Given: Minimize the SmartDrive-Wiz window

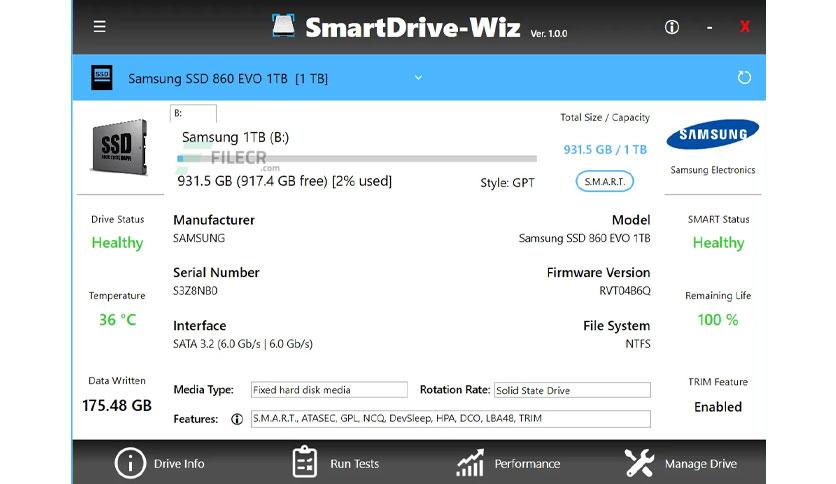Looking at the screenshot, I should point(709,27).
